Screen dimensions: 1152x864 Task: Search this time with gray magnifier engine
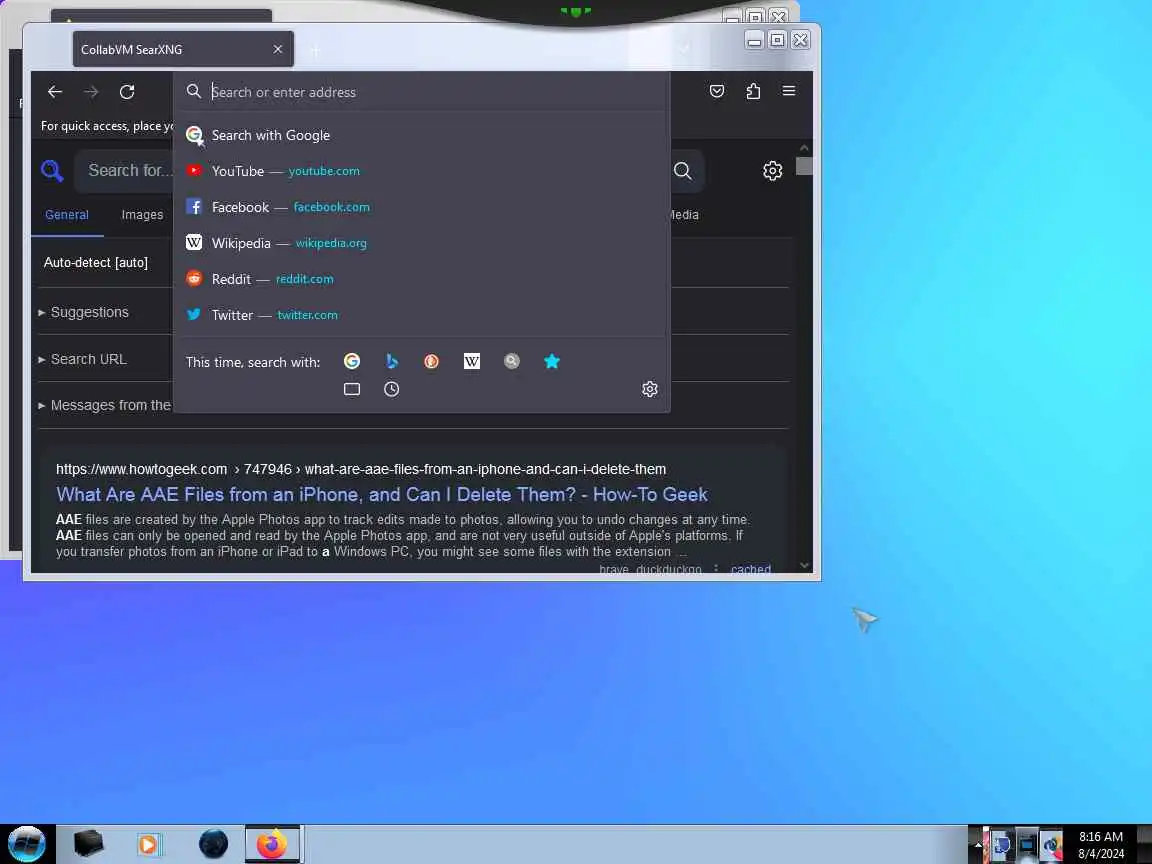(512, 361)
